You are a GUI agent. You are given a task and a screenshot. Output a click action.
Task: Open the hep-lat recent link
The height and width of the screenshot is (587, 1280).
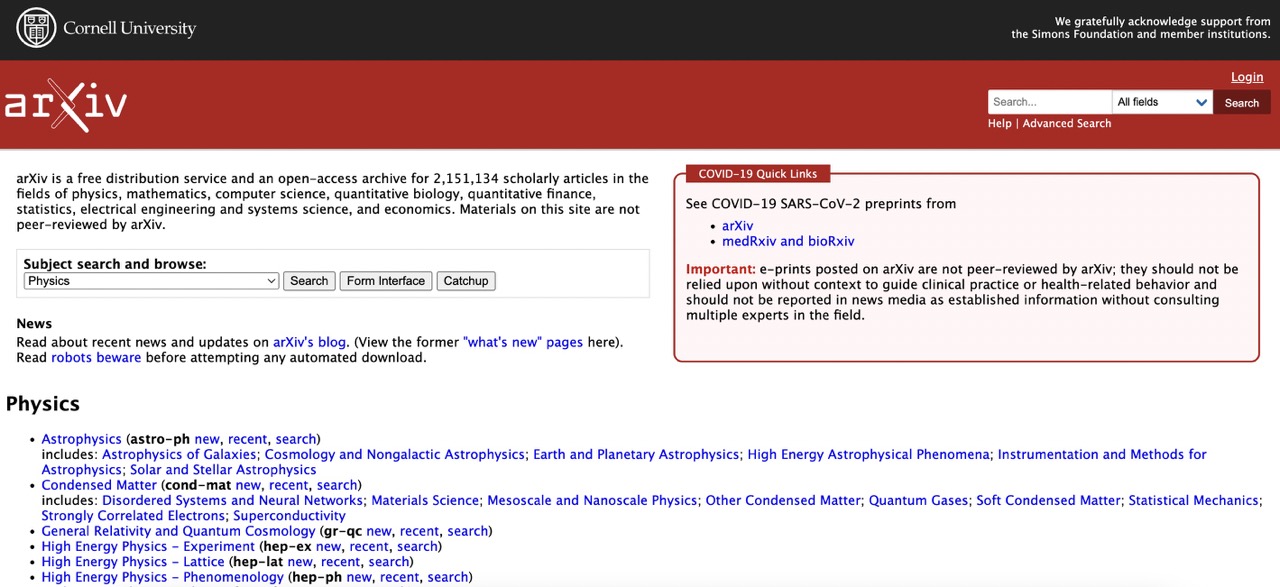[340, 562]
